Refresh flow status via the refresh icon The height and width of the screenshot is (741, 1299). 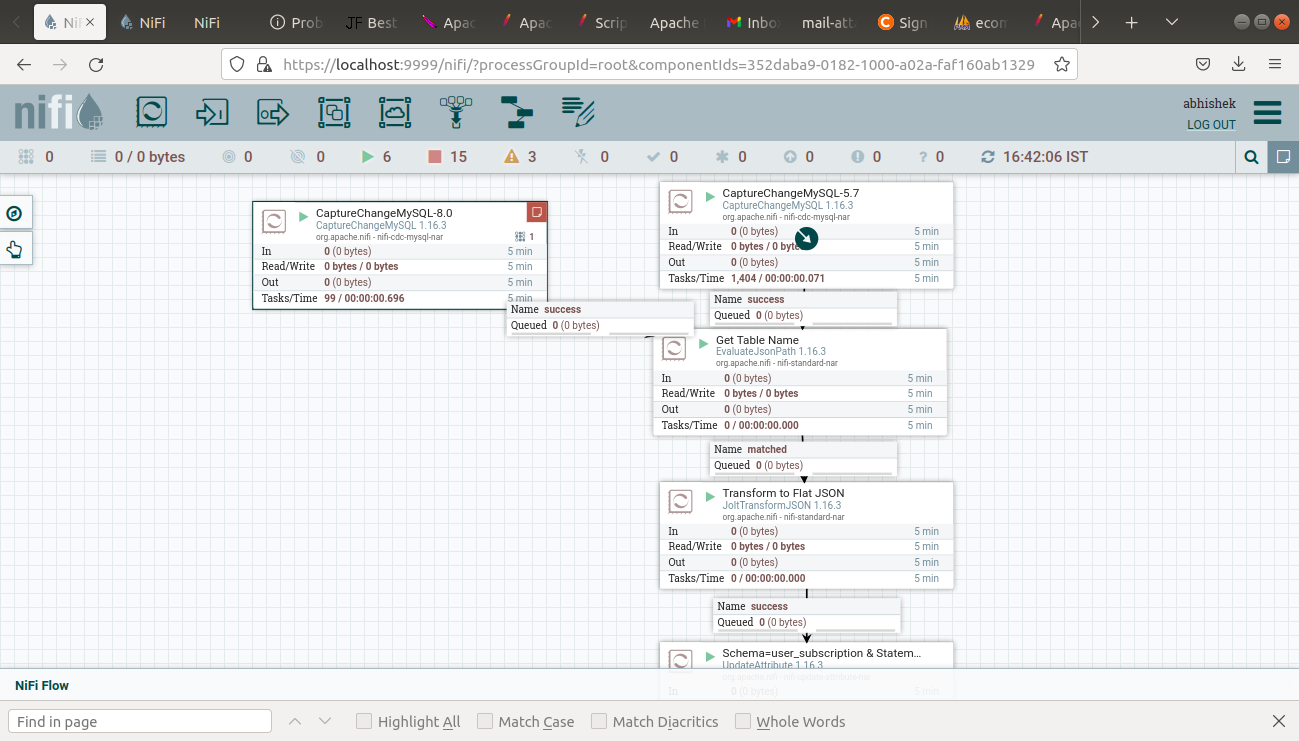click(x=988, y=156)
